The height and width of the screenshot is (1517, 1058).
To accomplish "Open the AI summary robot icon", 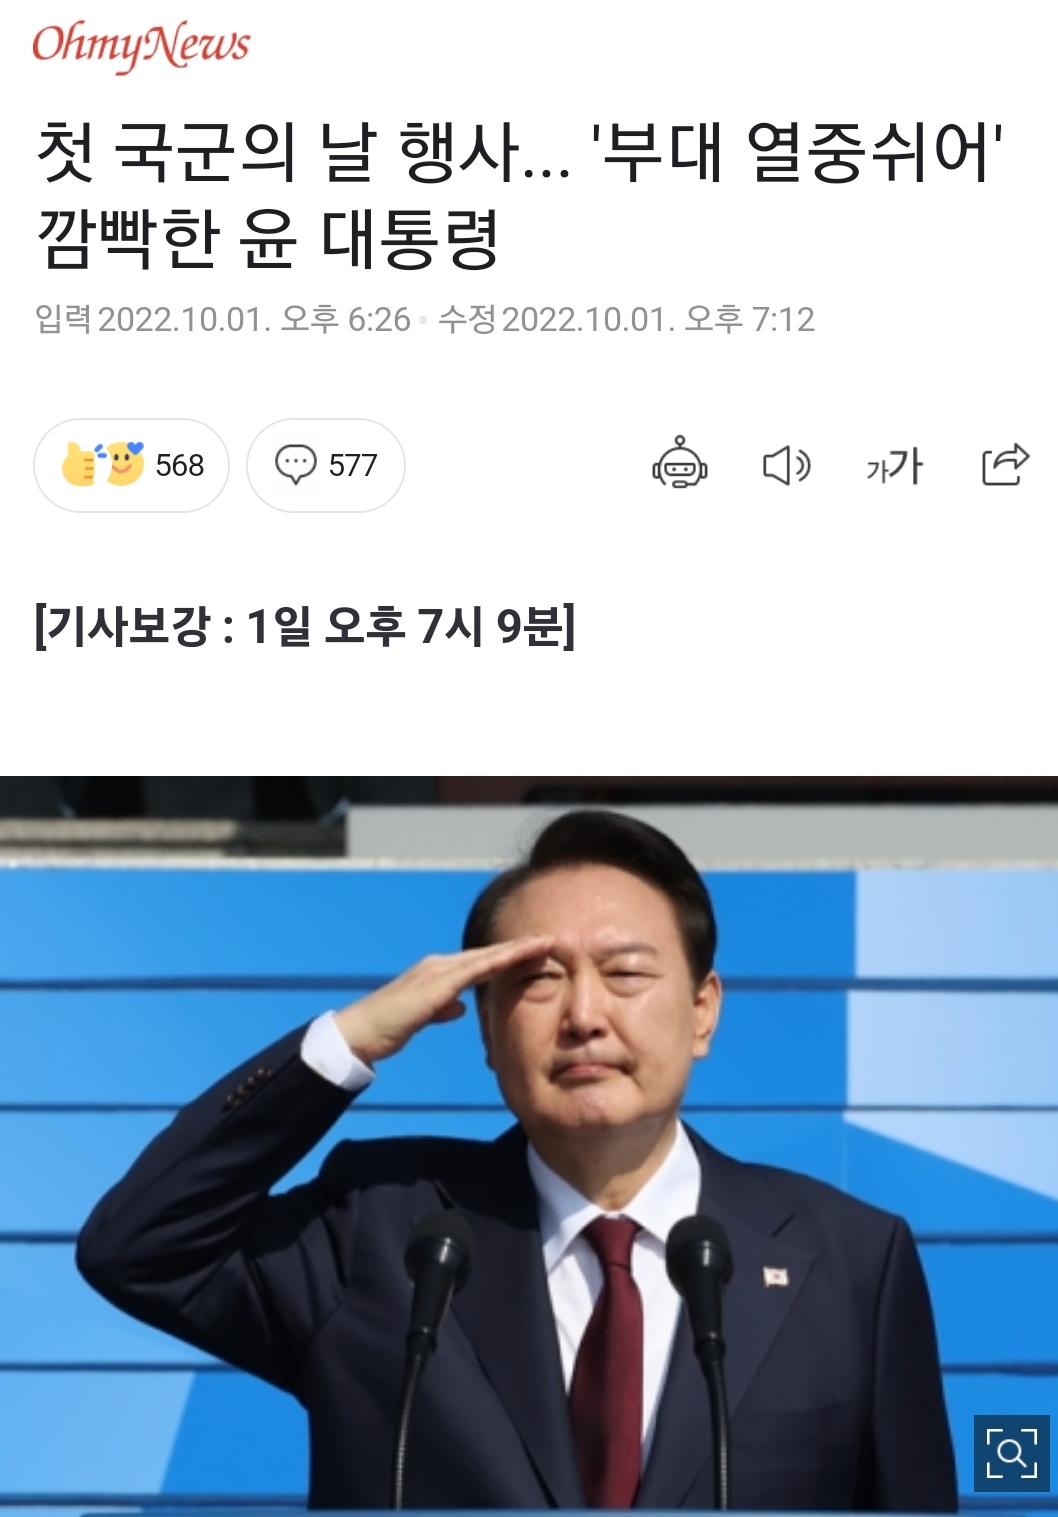I will tap(680, 464).
